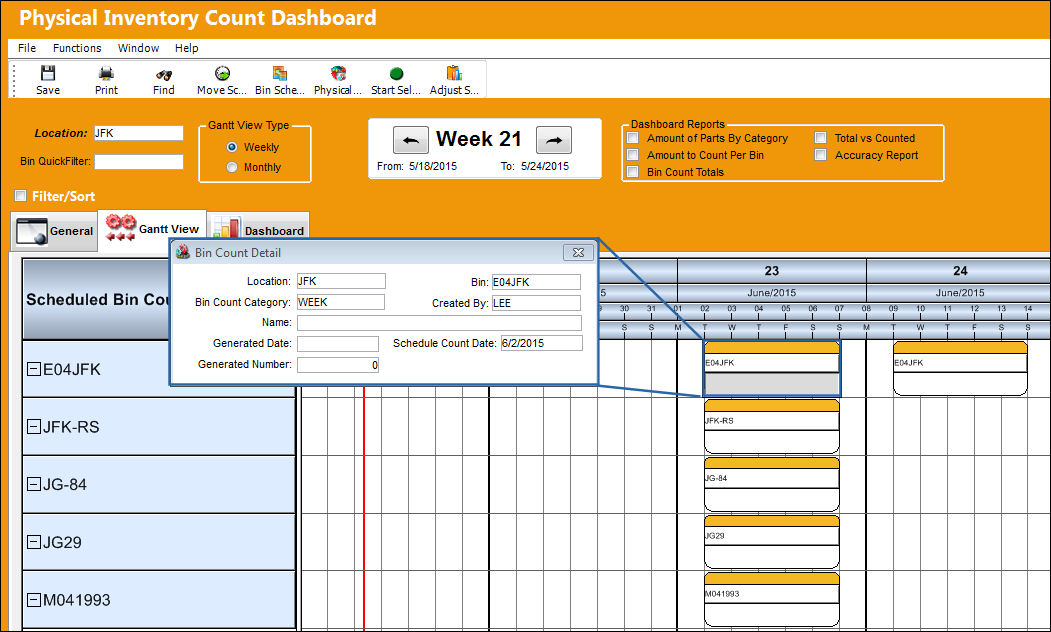Open the Window menu
Viewport: 1051px width, 632px height.
[138, 48]
